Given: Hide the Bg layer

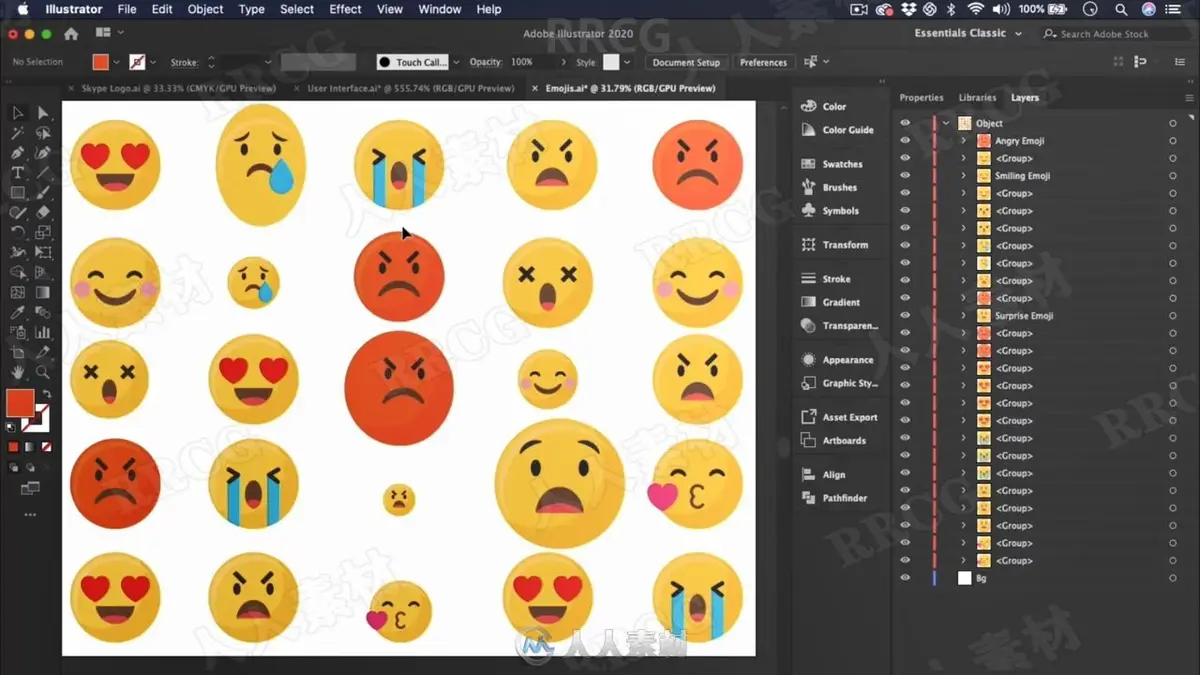Looking at the screenshot, I should (905, 578).
